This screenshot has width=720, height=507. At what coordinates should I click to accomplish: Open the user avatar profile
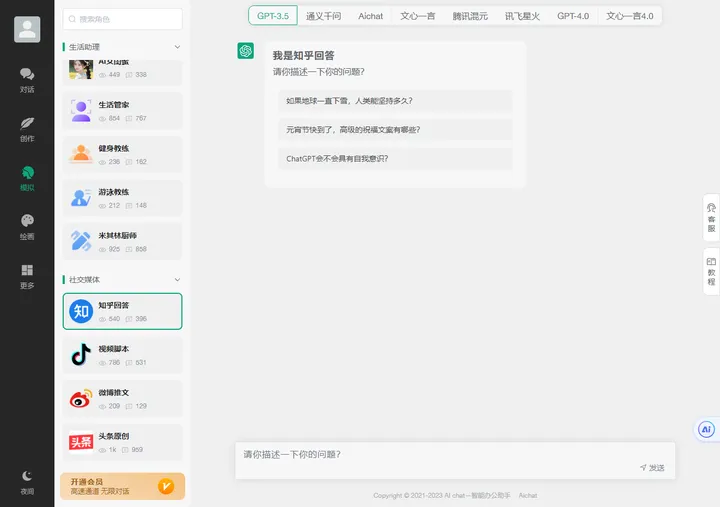[x=27, y=29]
